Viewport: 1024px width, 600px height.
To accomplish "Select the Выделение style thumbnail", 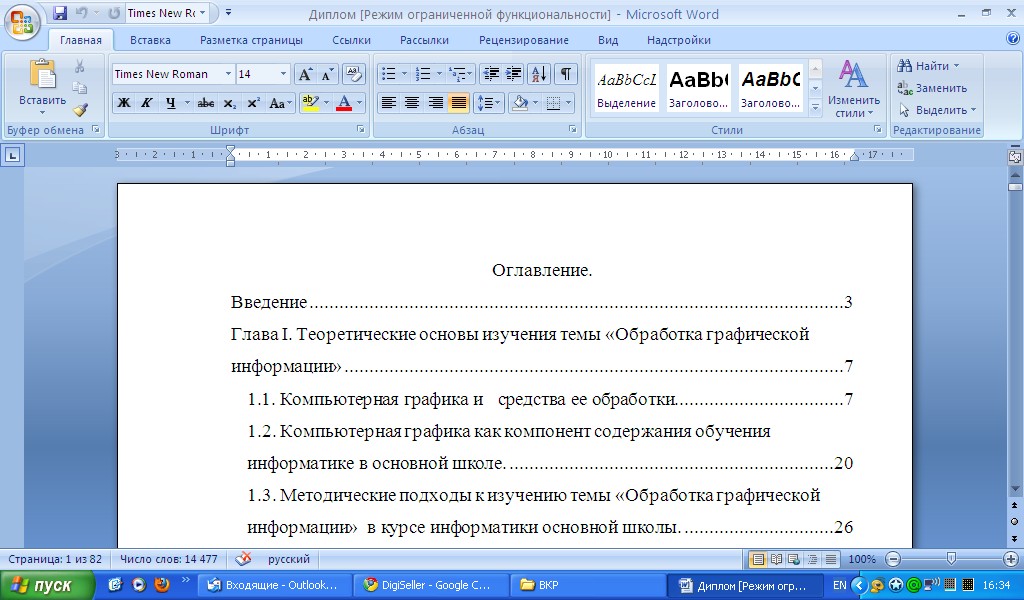I will (626, 88).
